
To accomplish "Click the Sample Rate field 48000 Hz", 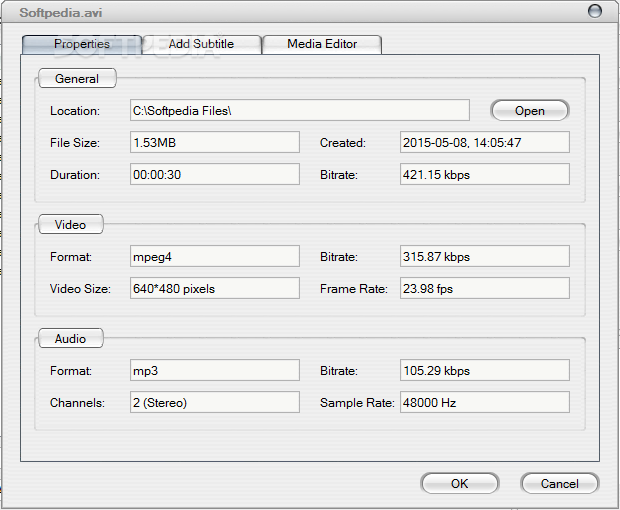I will (485, 402).
